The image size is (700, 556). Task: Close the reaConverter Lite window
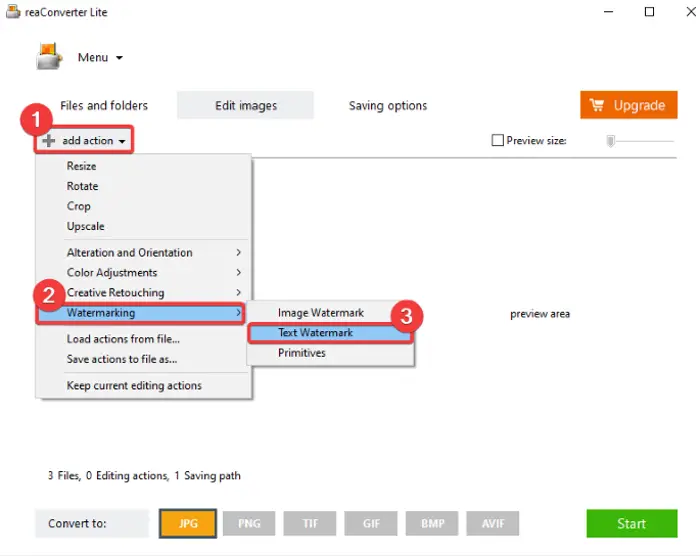691,12
